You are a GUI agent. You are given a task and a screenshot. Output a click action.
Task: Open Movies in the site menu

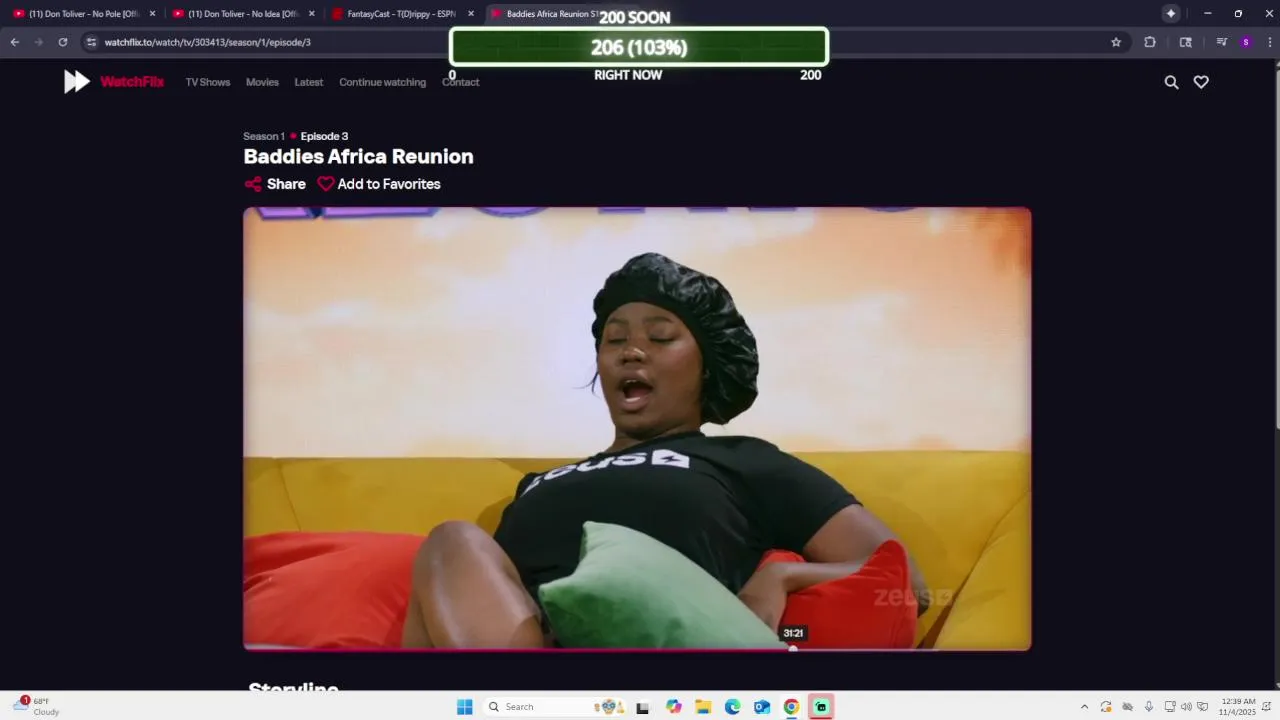pyautogui.click(x=262, y=82)
